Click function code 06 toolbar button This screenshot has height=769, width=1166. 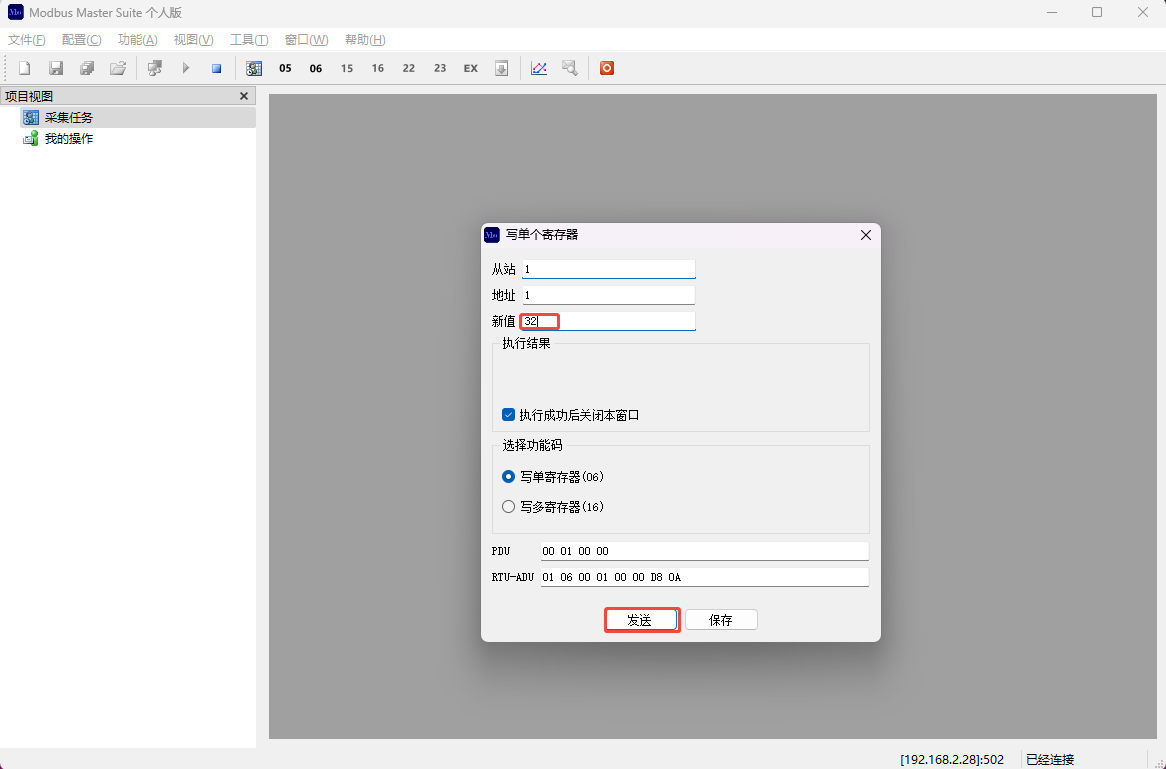click(x=316, y=68)
